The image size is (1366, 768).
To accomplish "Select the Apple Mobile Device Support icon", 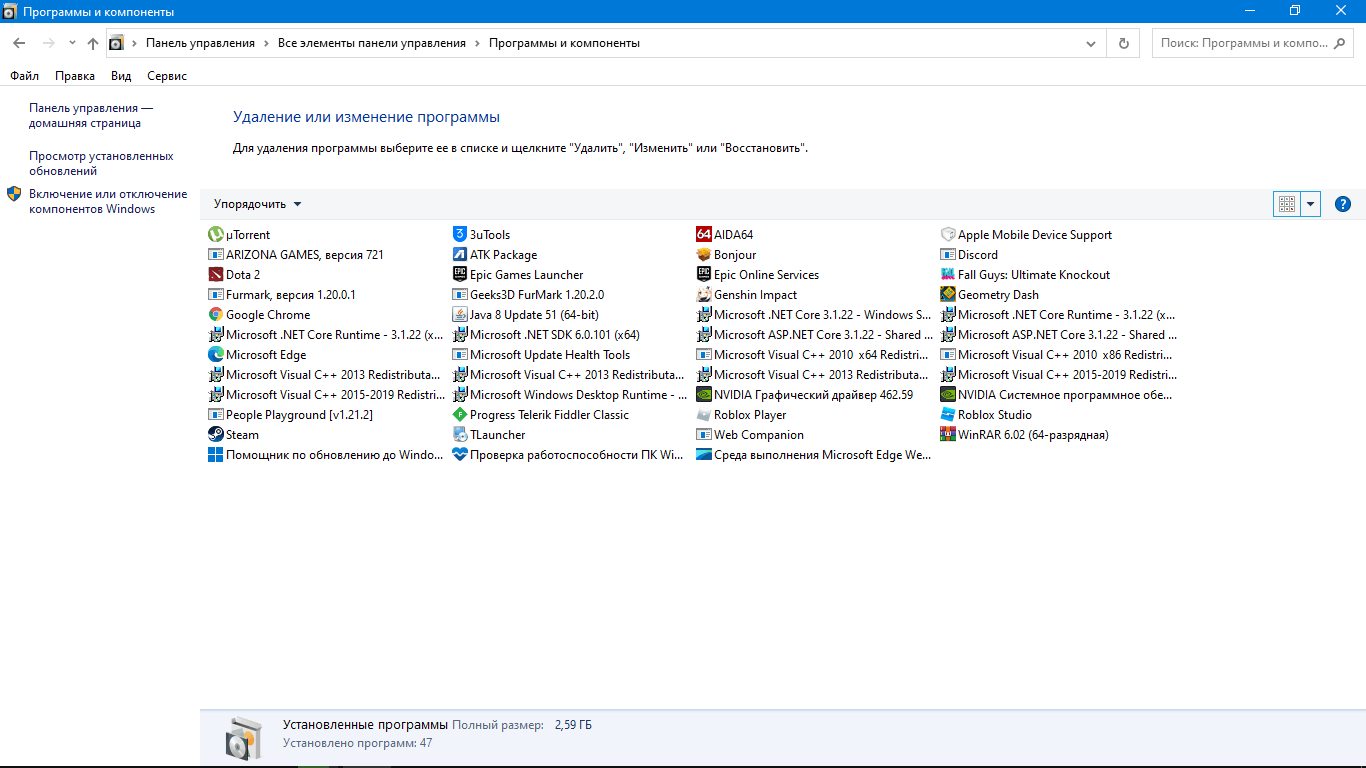I will click(948, 235).
